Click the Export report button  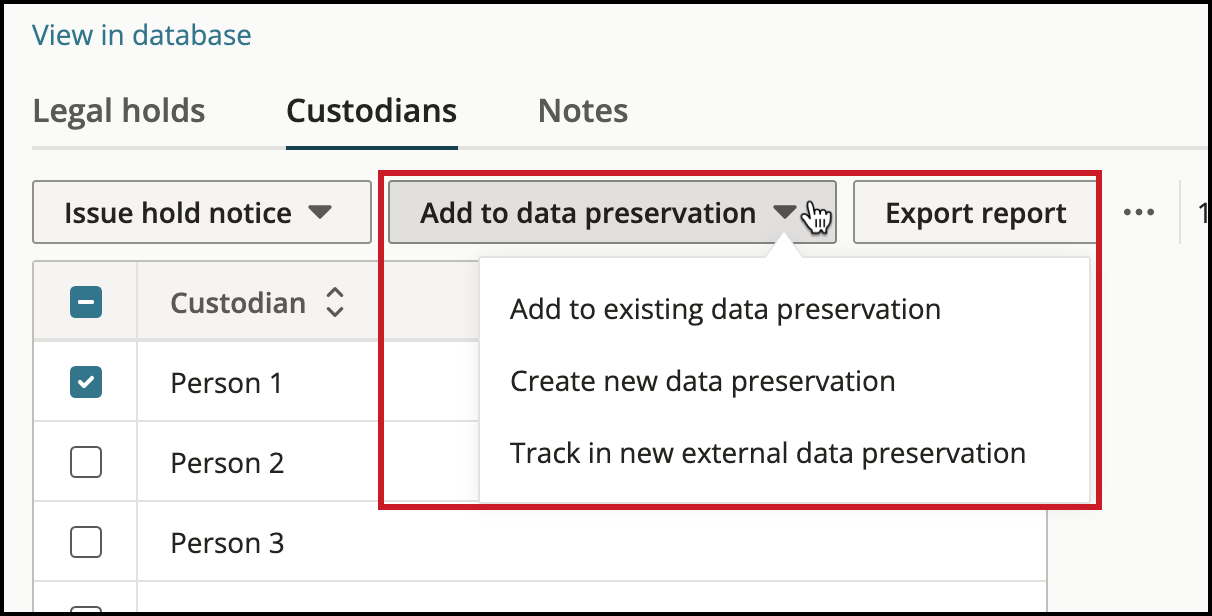click(975, 213)
